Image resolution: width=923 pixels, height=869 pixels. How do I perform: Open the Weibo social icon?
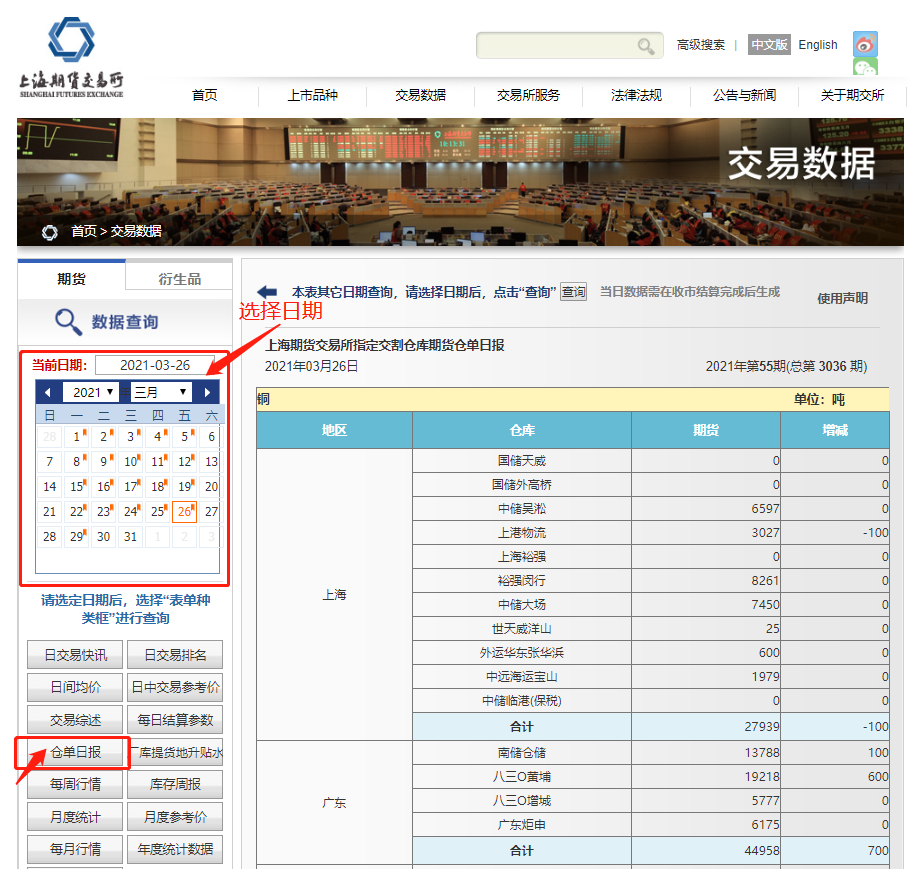click(865, 44)
